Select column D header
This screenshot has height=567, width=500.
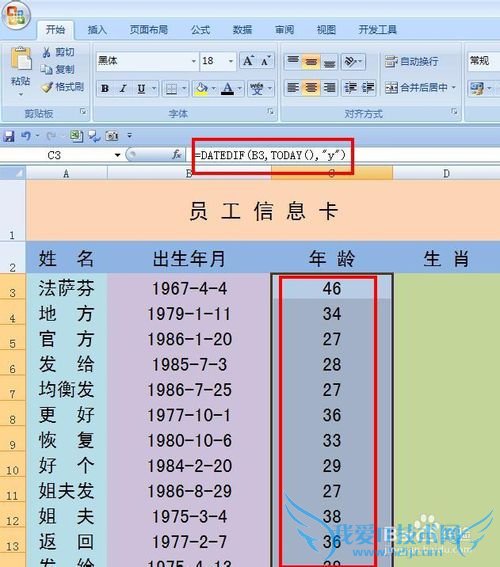point(446,173)
